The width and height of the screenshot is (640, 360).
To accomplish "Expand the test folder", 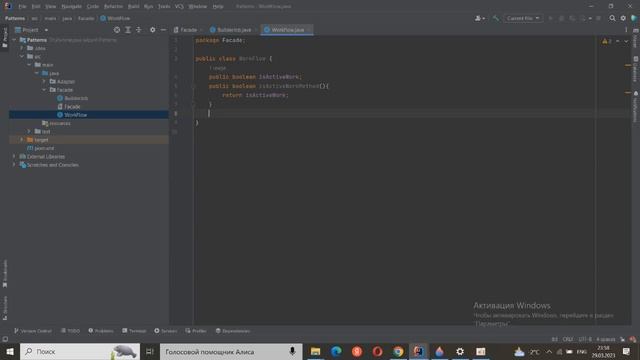I will point(29,131).
